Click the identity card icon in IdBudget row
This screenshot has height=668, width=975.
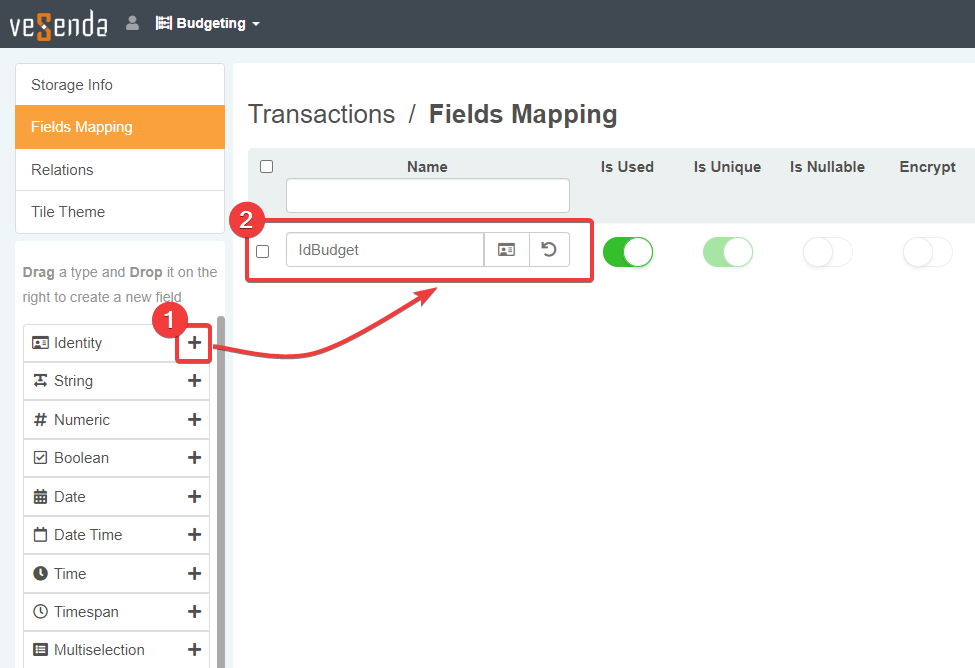pos(506,250)
